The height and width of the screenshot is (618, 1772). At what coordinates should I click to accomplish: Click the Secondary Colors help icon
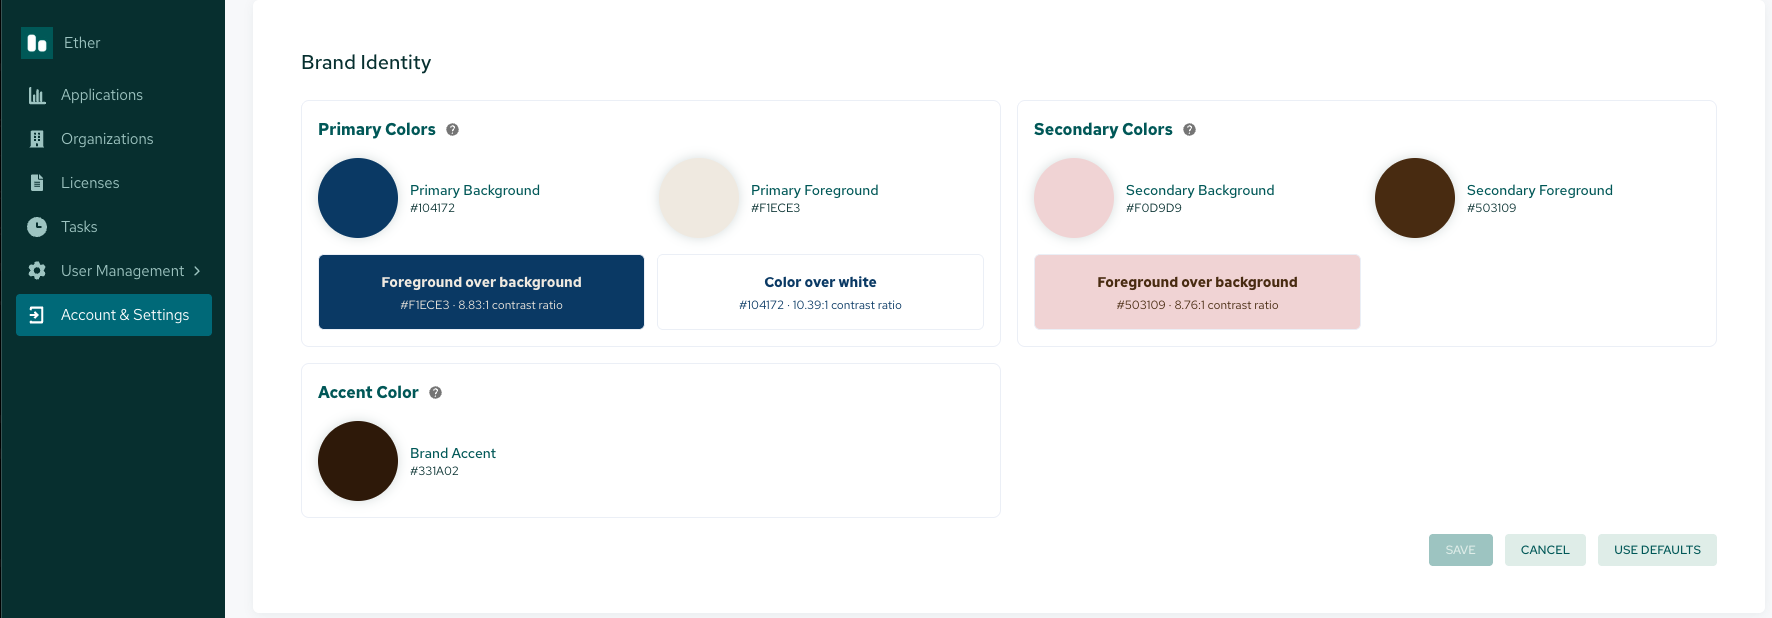click(1189, 130)
